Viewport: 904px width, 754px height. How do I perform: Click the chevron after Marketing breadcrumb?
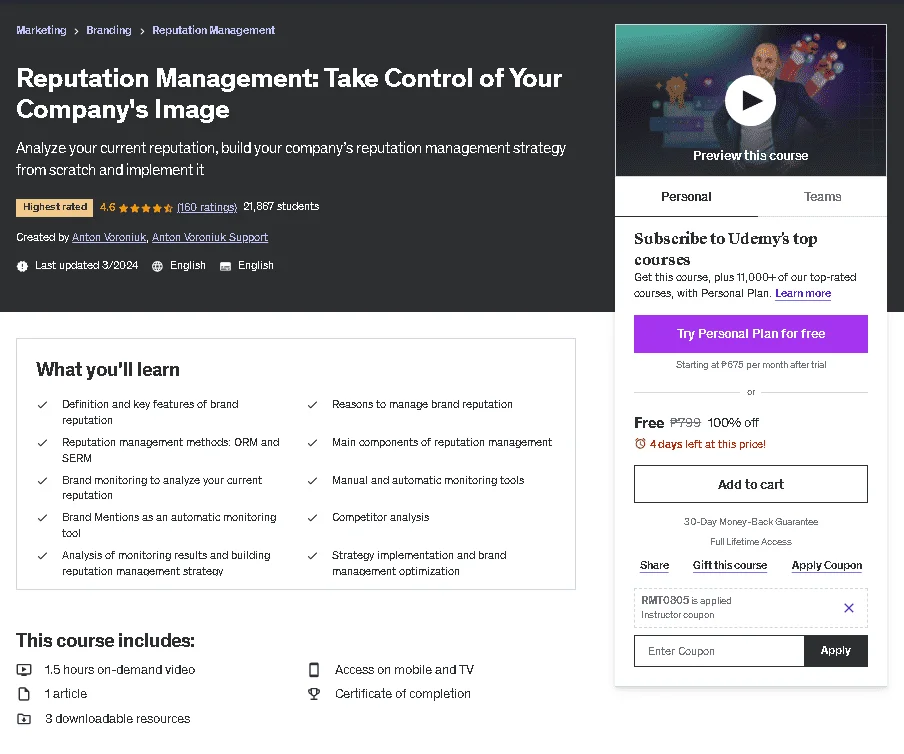pyautogui.click(x=76, y=31)
